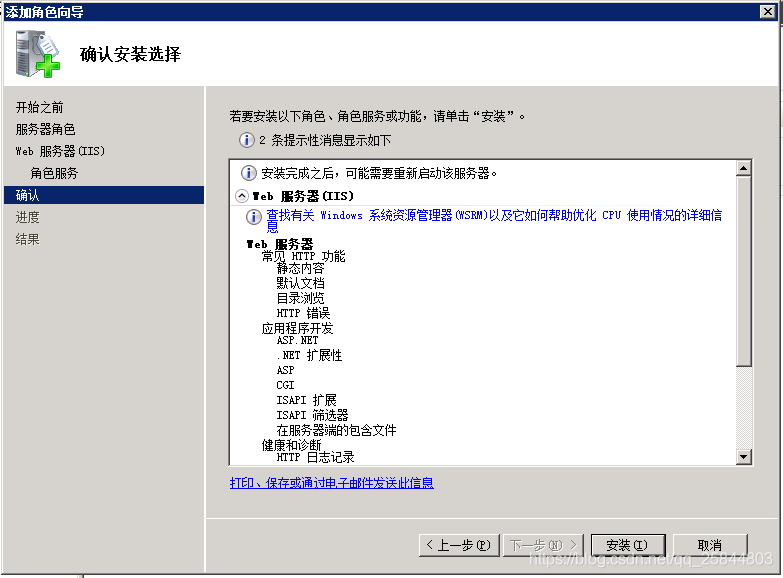Open 角色服务 step in sidebar
The image size is (783, 578).
(x=54, y=173)
